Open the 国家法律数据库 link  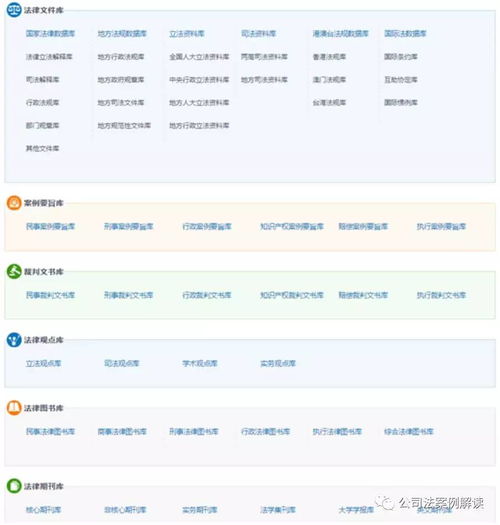click(x=50, y=33)
